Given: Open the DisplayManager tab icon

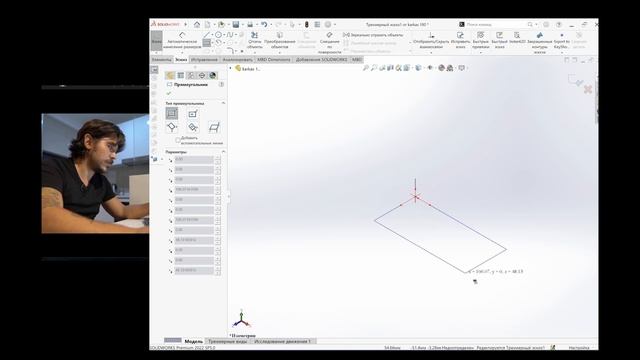Looking at the screenshot, I should pyautogui.click(x=212, y=76).
